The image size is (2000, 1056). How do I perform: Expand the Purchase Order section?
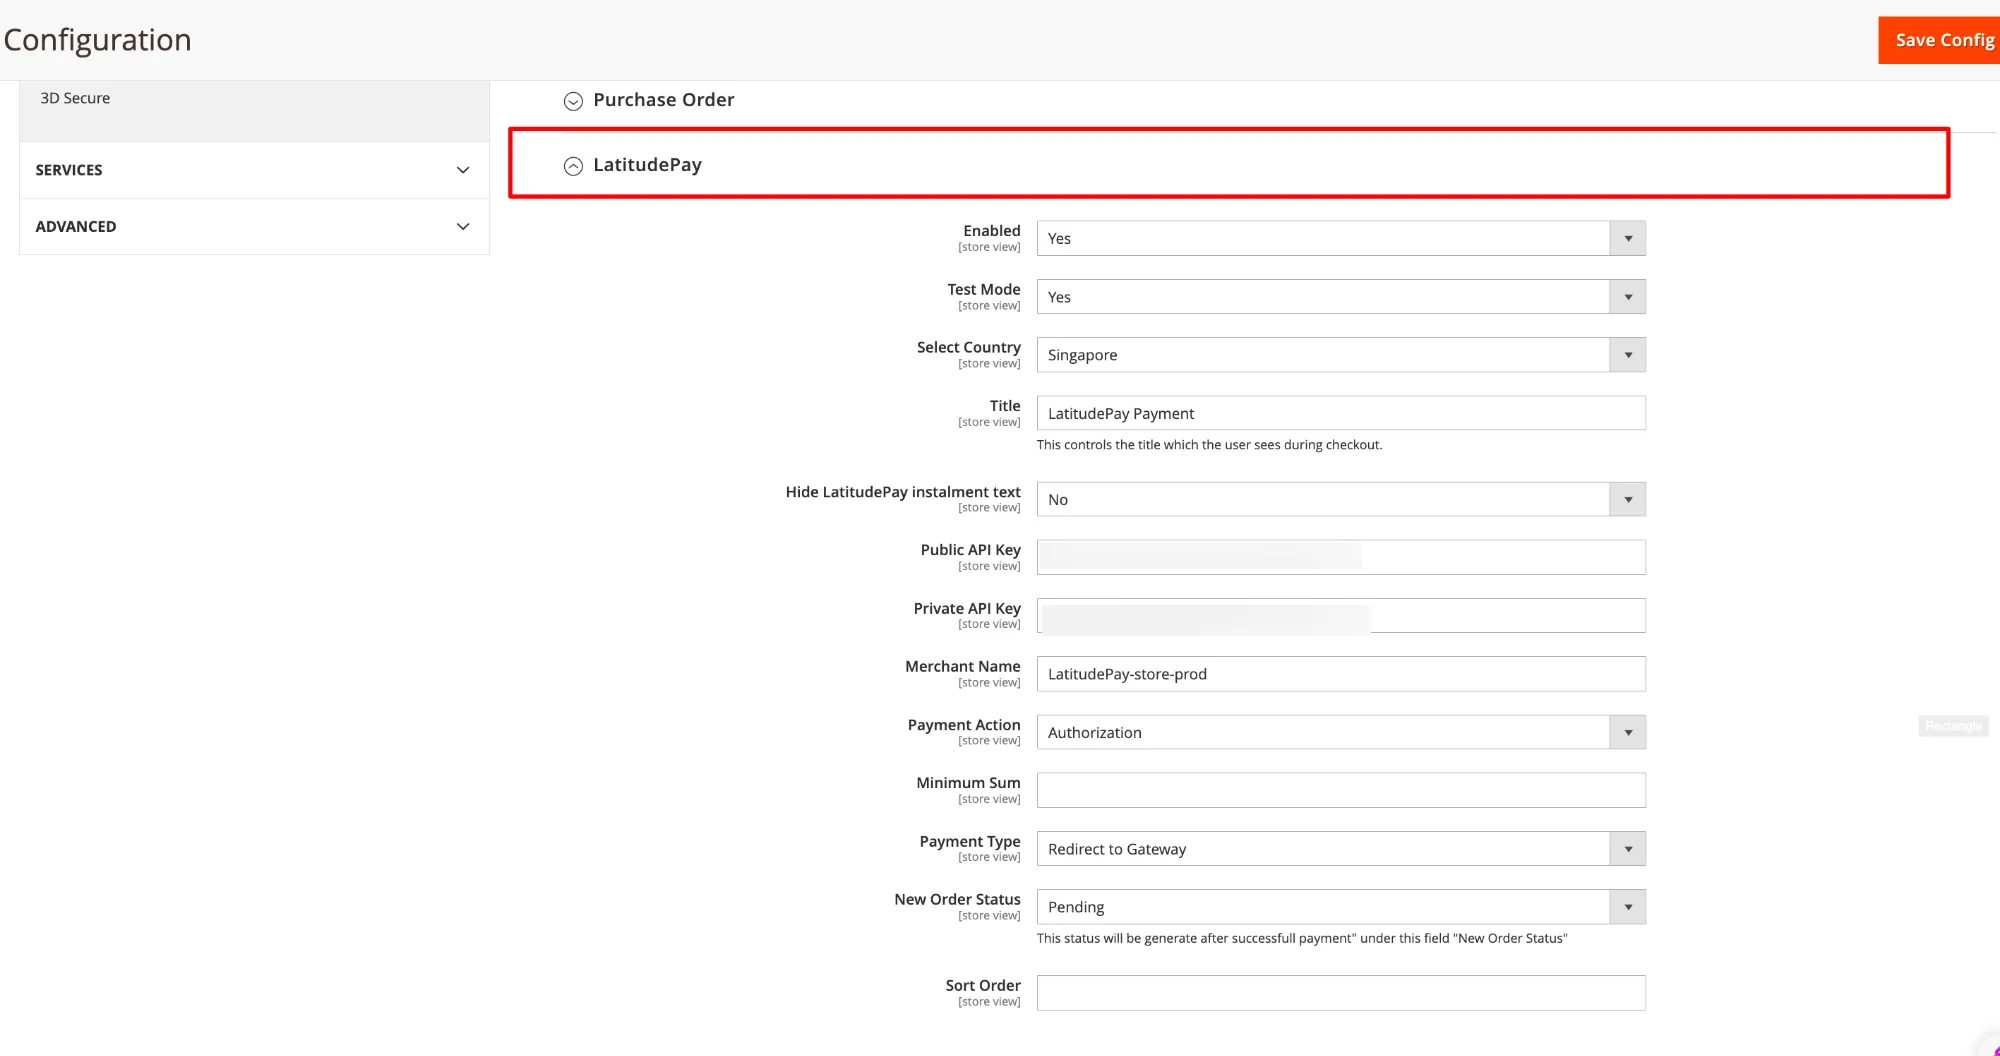click(x=664, y=100)
